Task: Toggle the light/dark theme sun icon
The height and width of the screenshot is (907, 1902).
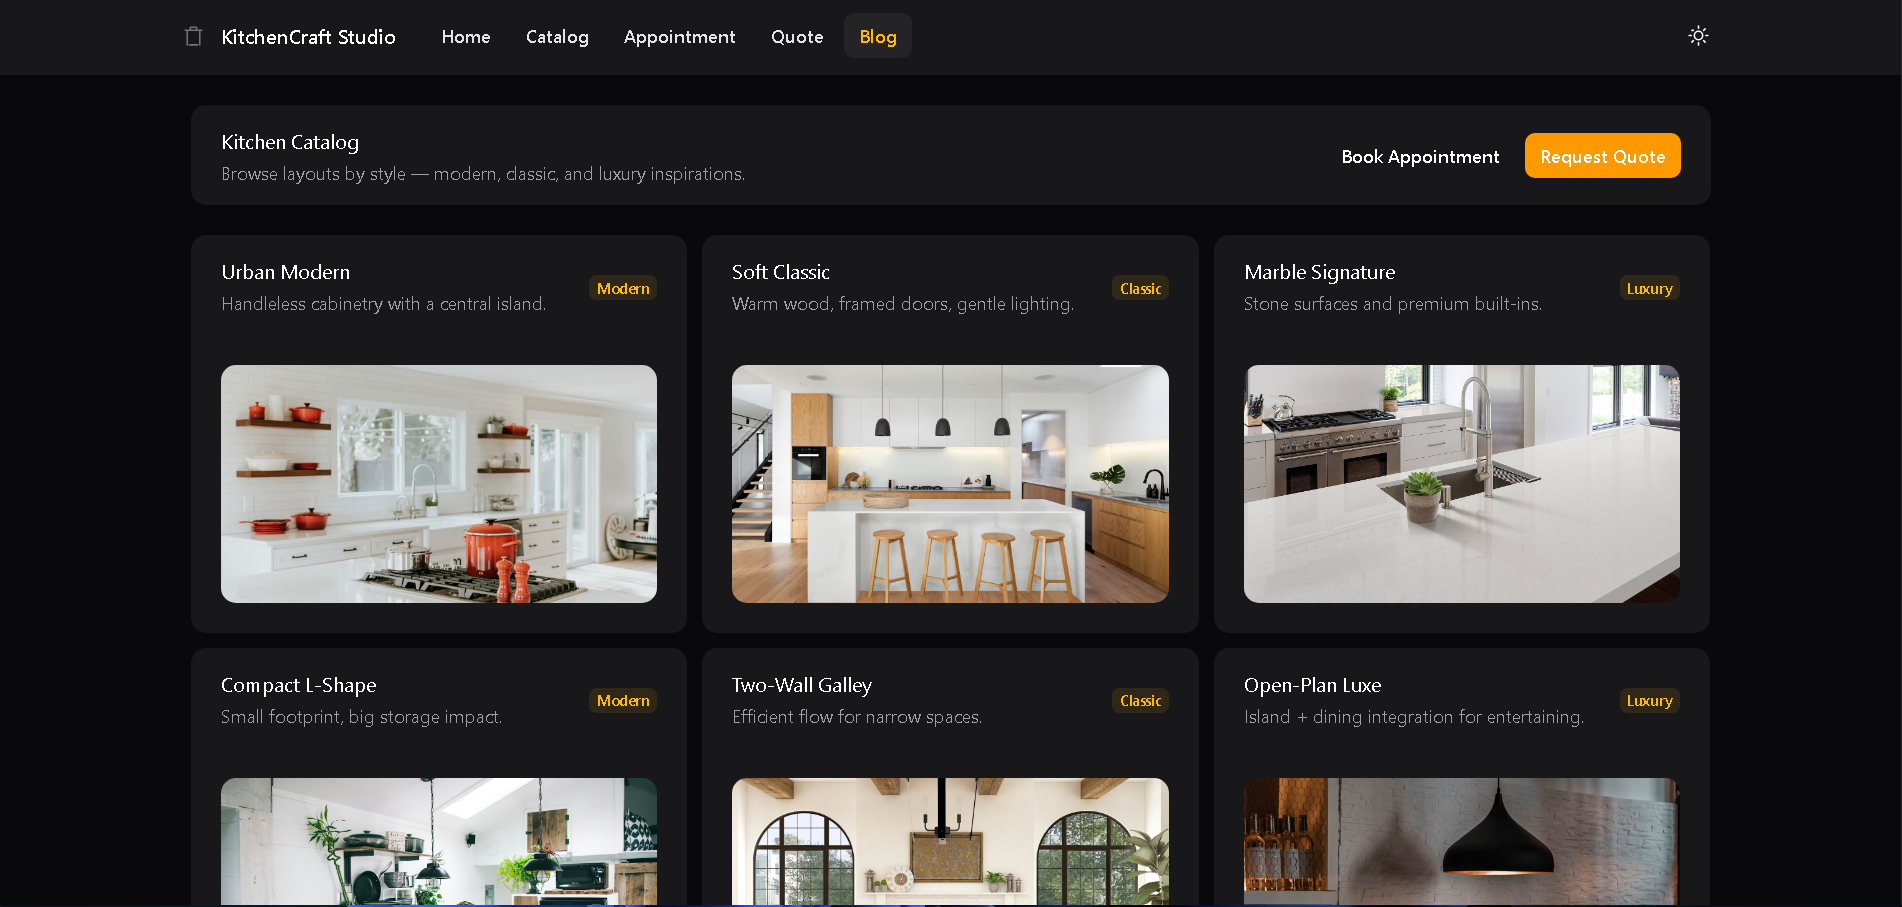Action: click(1698, 36)
